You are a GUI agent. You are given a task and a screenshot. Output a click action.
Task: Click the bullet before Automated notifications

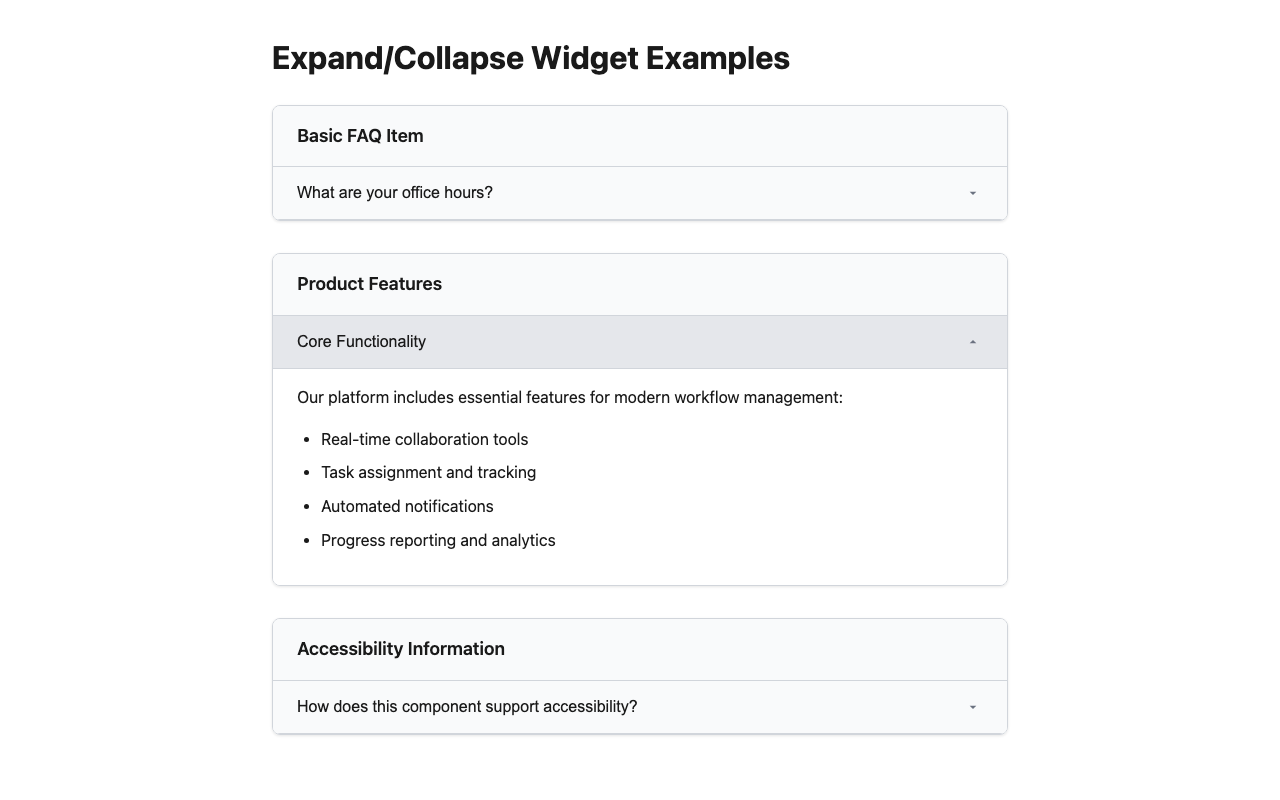tap(306, 507)
